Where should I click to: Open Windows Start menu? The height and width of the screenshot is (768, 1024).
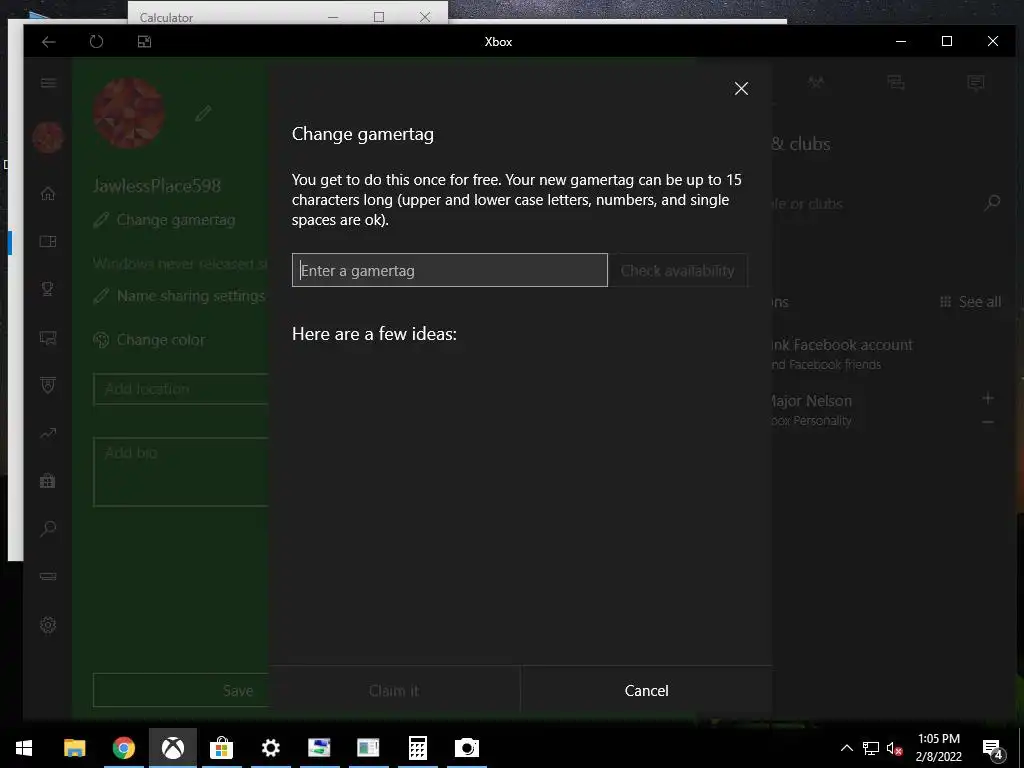24,748
